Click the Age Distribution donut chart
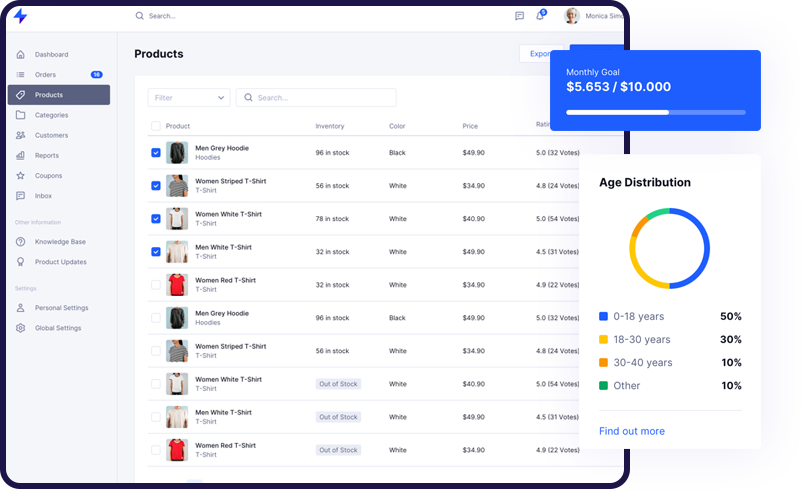811x499 pixels. pos(669,248)
